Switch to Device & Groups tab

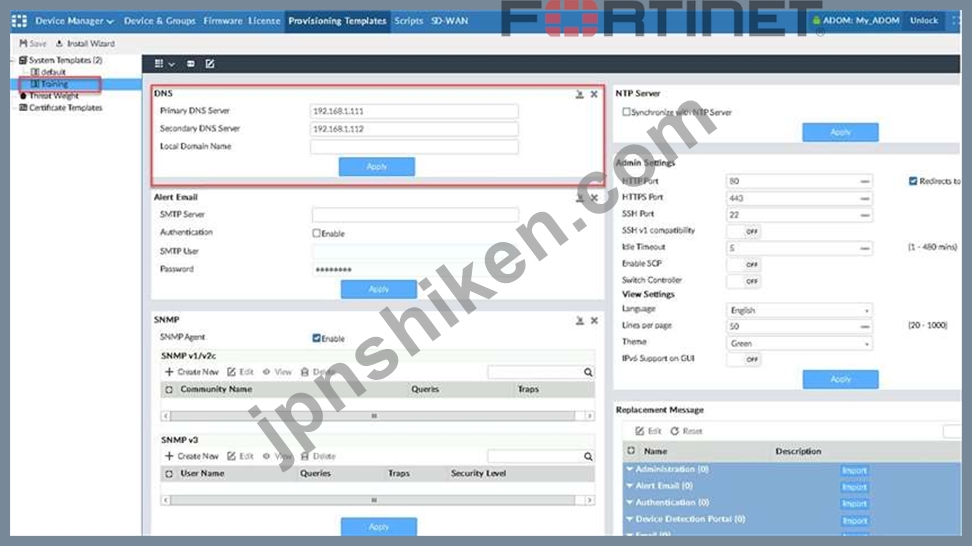(159, 20)
